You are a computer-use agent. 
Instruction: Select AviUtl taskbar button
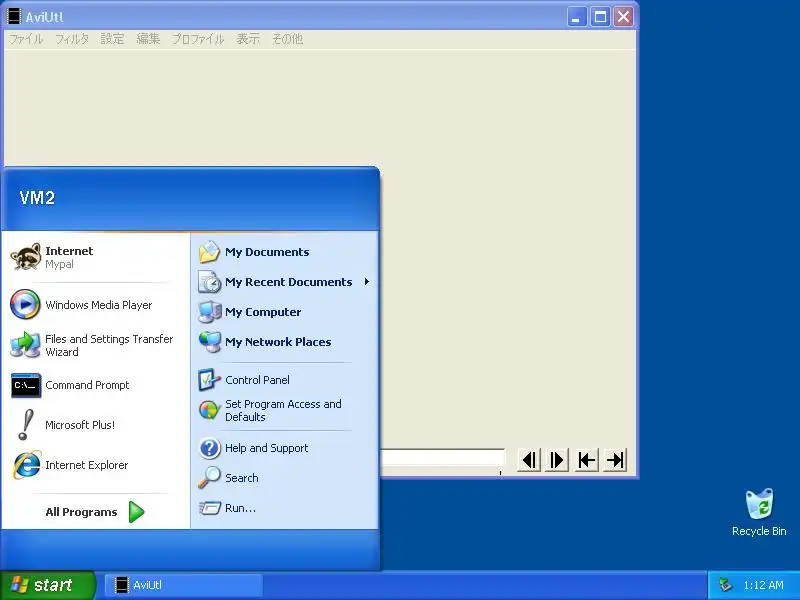pos(184,585)
